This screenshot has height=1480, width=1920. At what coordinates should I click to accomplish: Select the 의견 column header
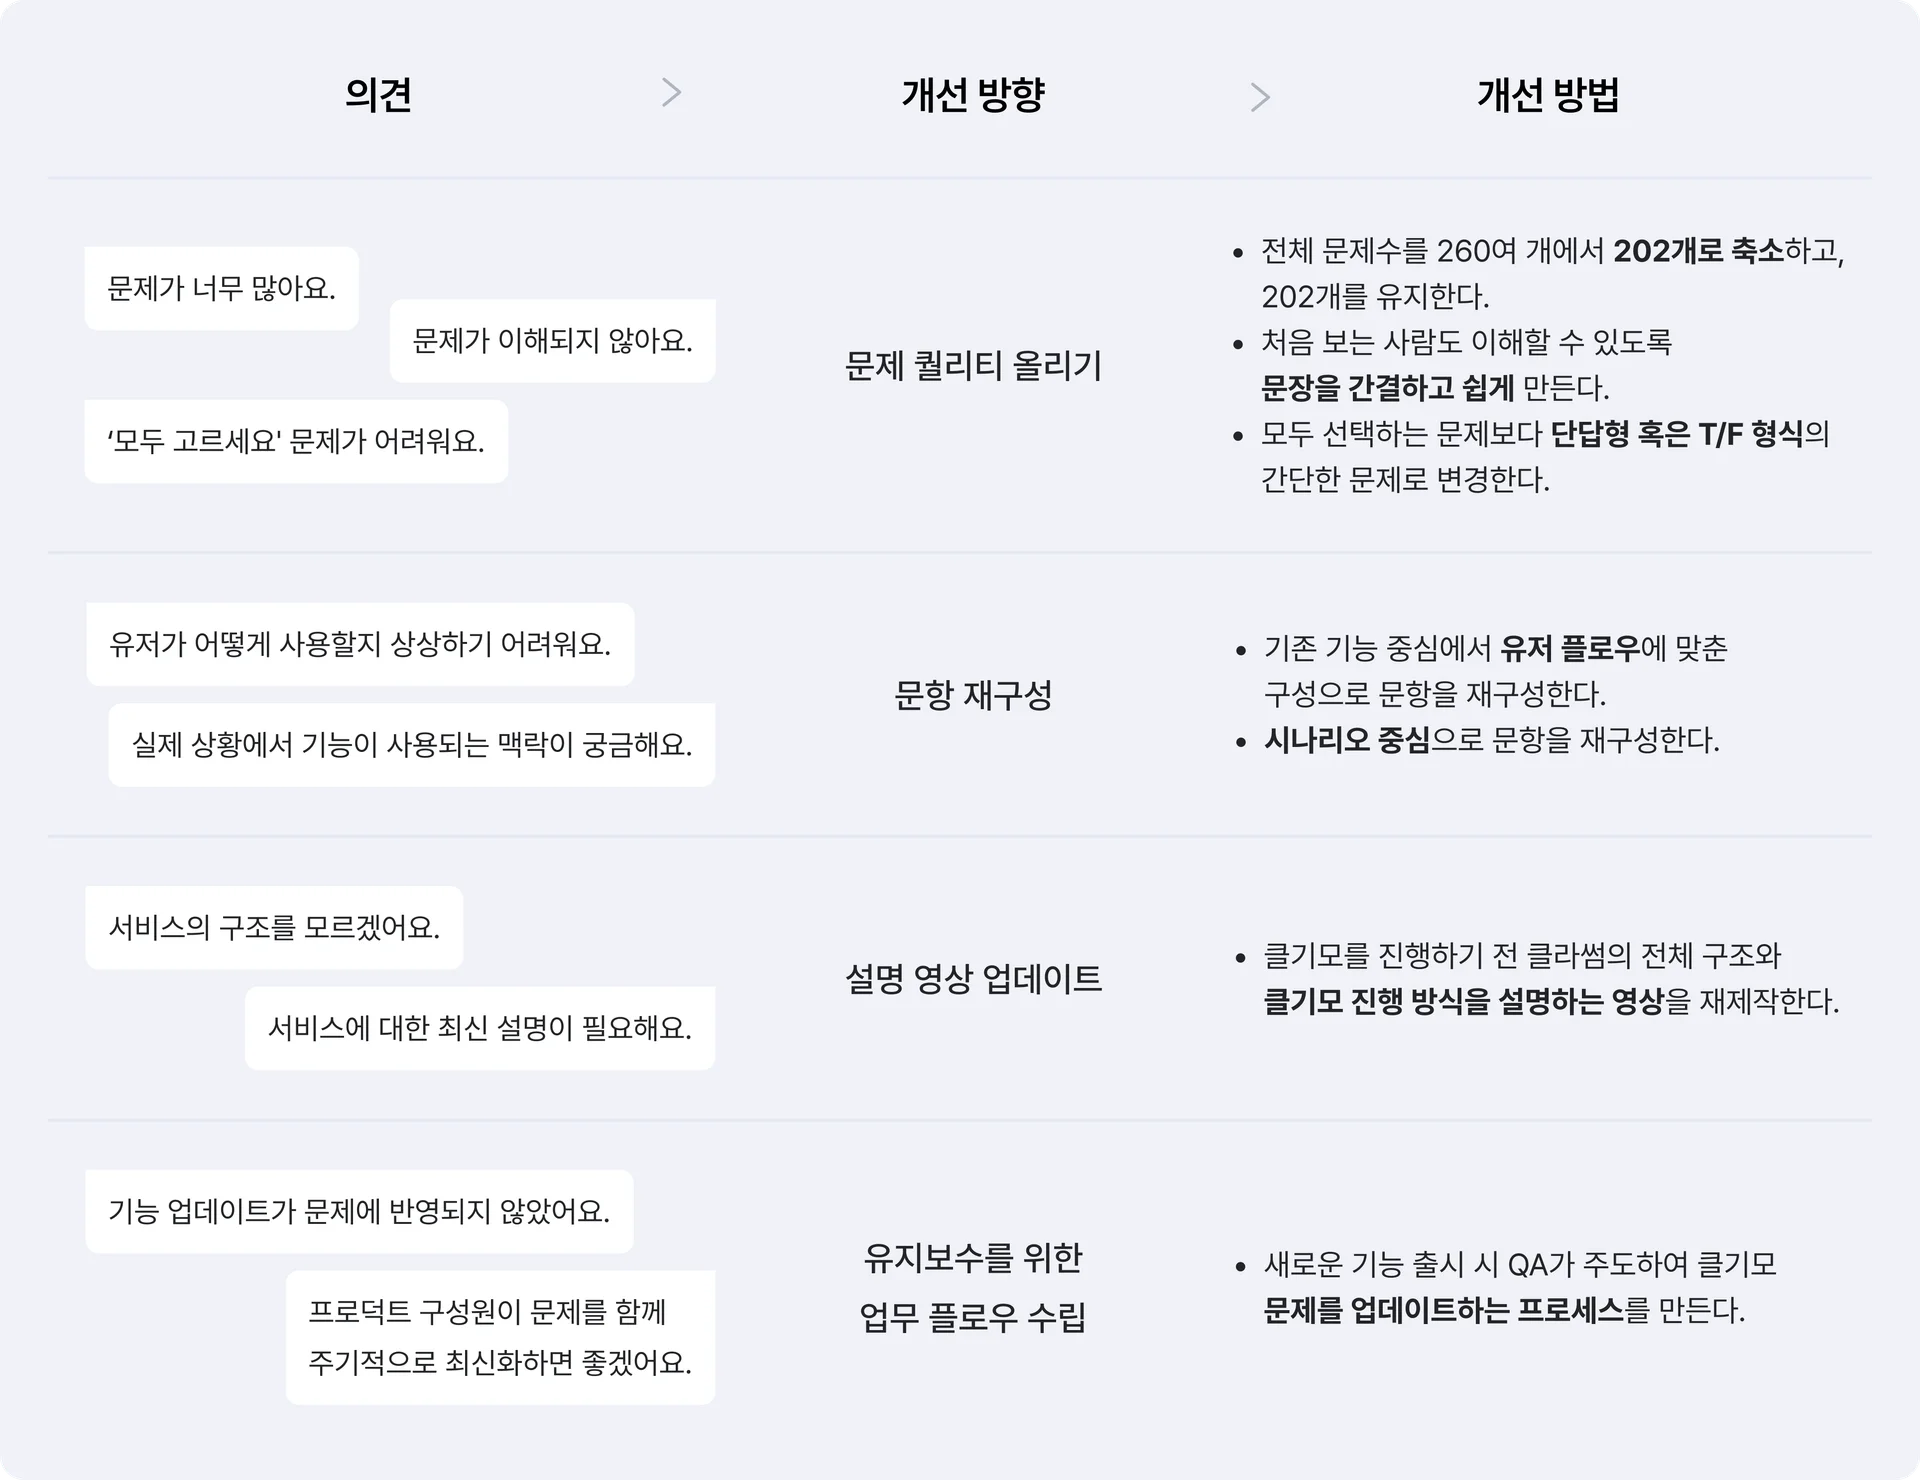pos(378,95)
